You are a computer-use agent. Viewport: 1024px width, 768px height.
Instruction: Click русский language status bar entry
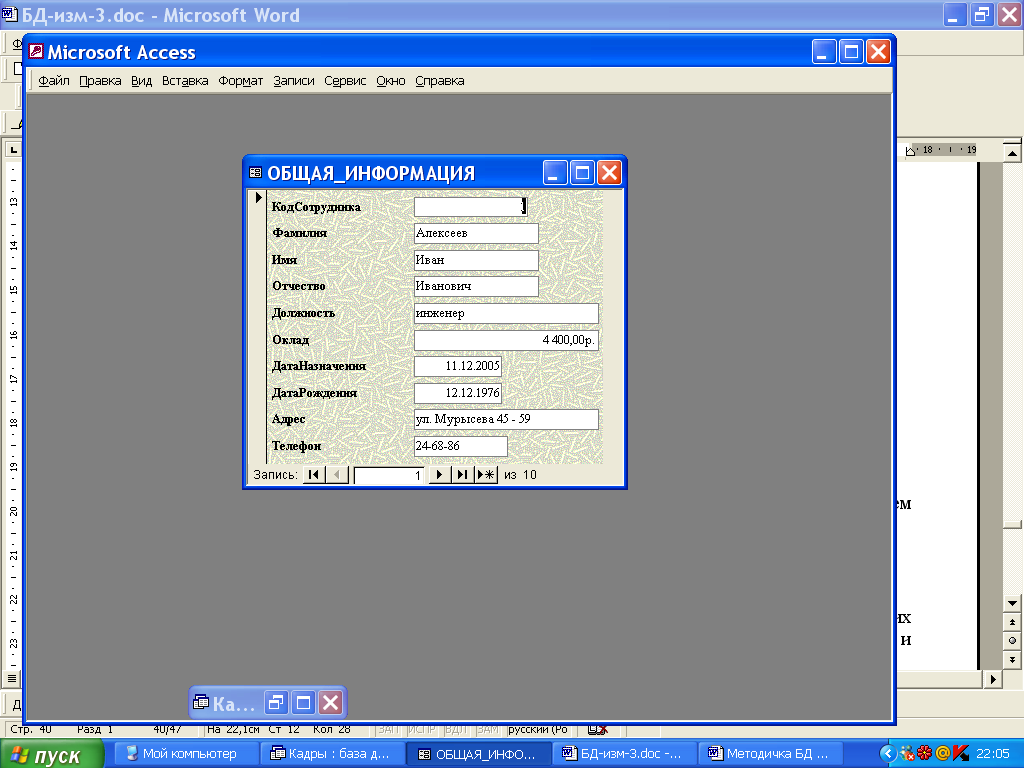[538, 729]
